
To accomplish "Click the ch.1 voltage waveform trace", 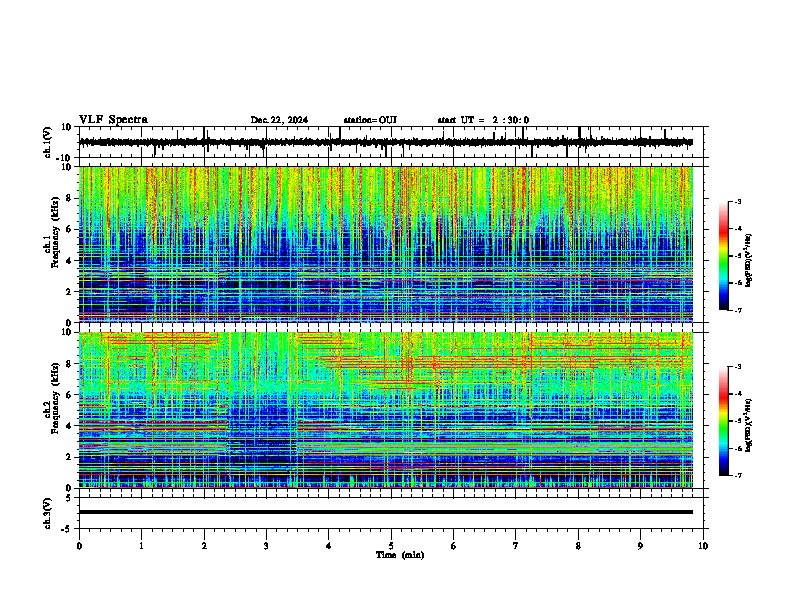I will [386, 142].
